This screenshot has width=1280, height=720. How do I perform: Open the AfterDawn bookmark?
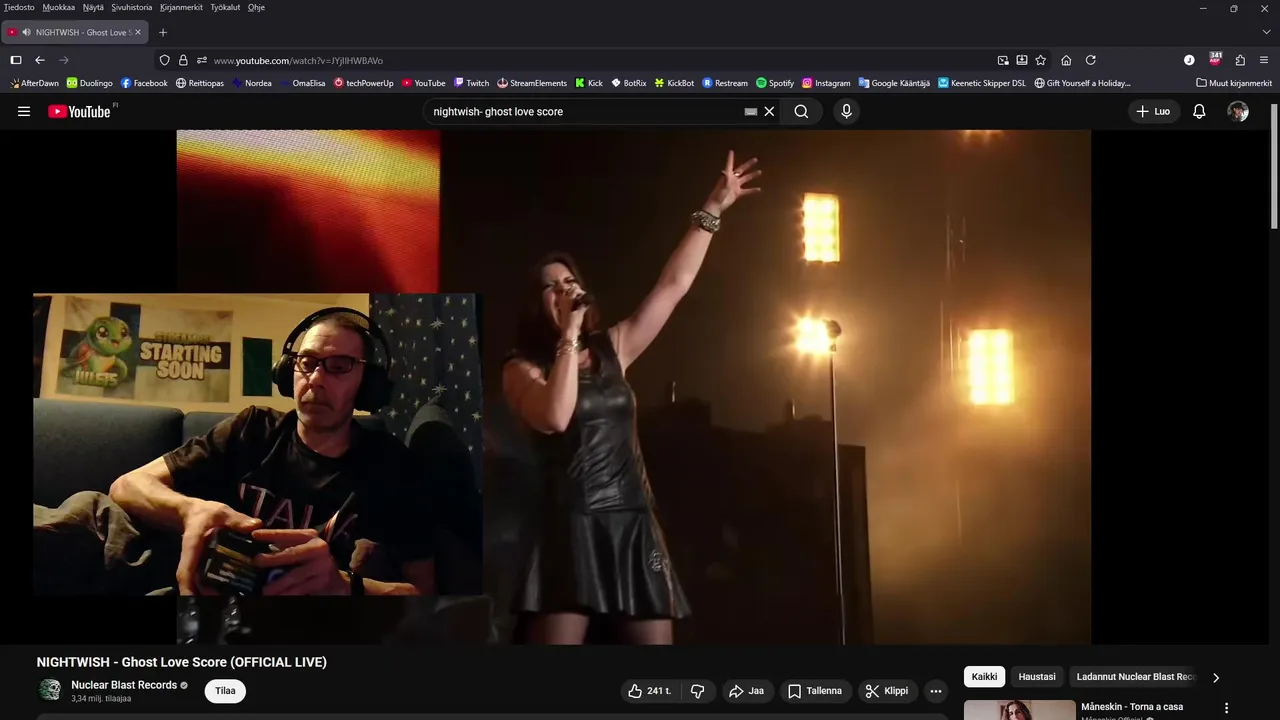pyautogui.click(x=35, y=83)
